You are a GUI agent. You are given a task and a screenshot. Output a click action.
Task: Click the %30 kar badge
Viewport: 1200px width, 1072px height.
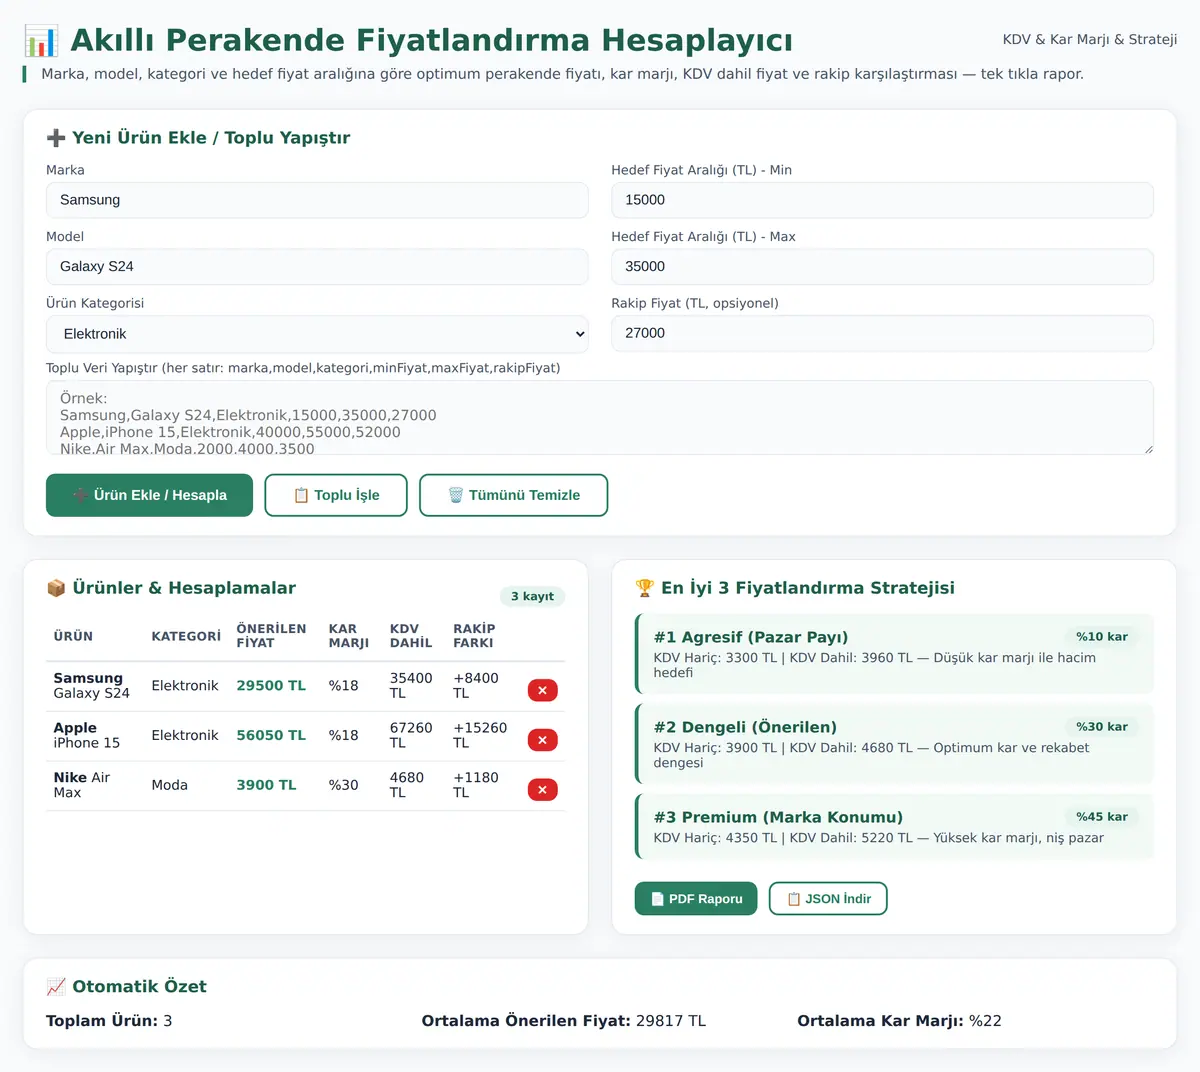1102,727
